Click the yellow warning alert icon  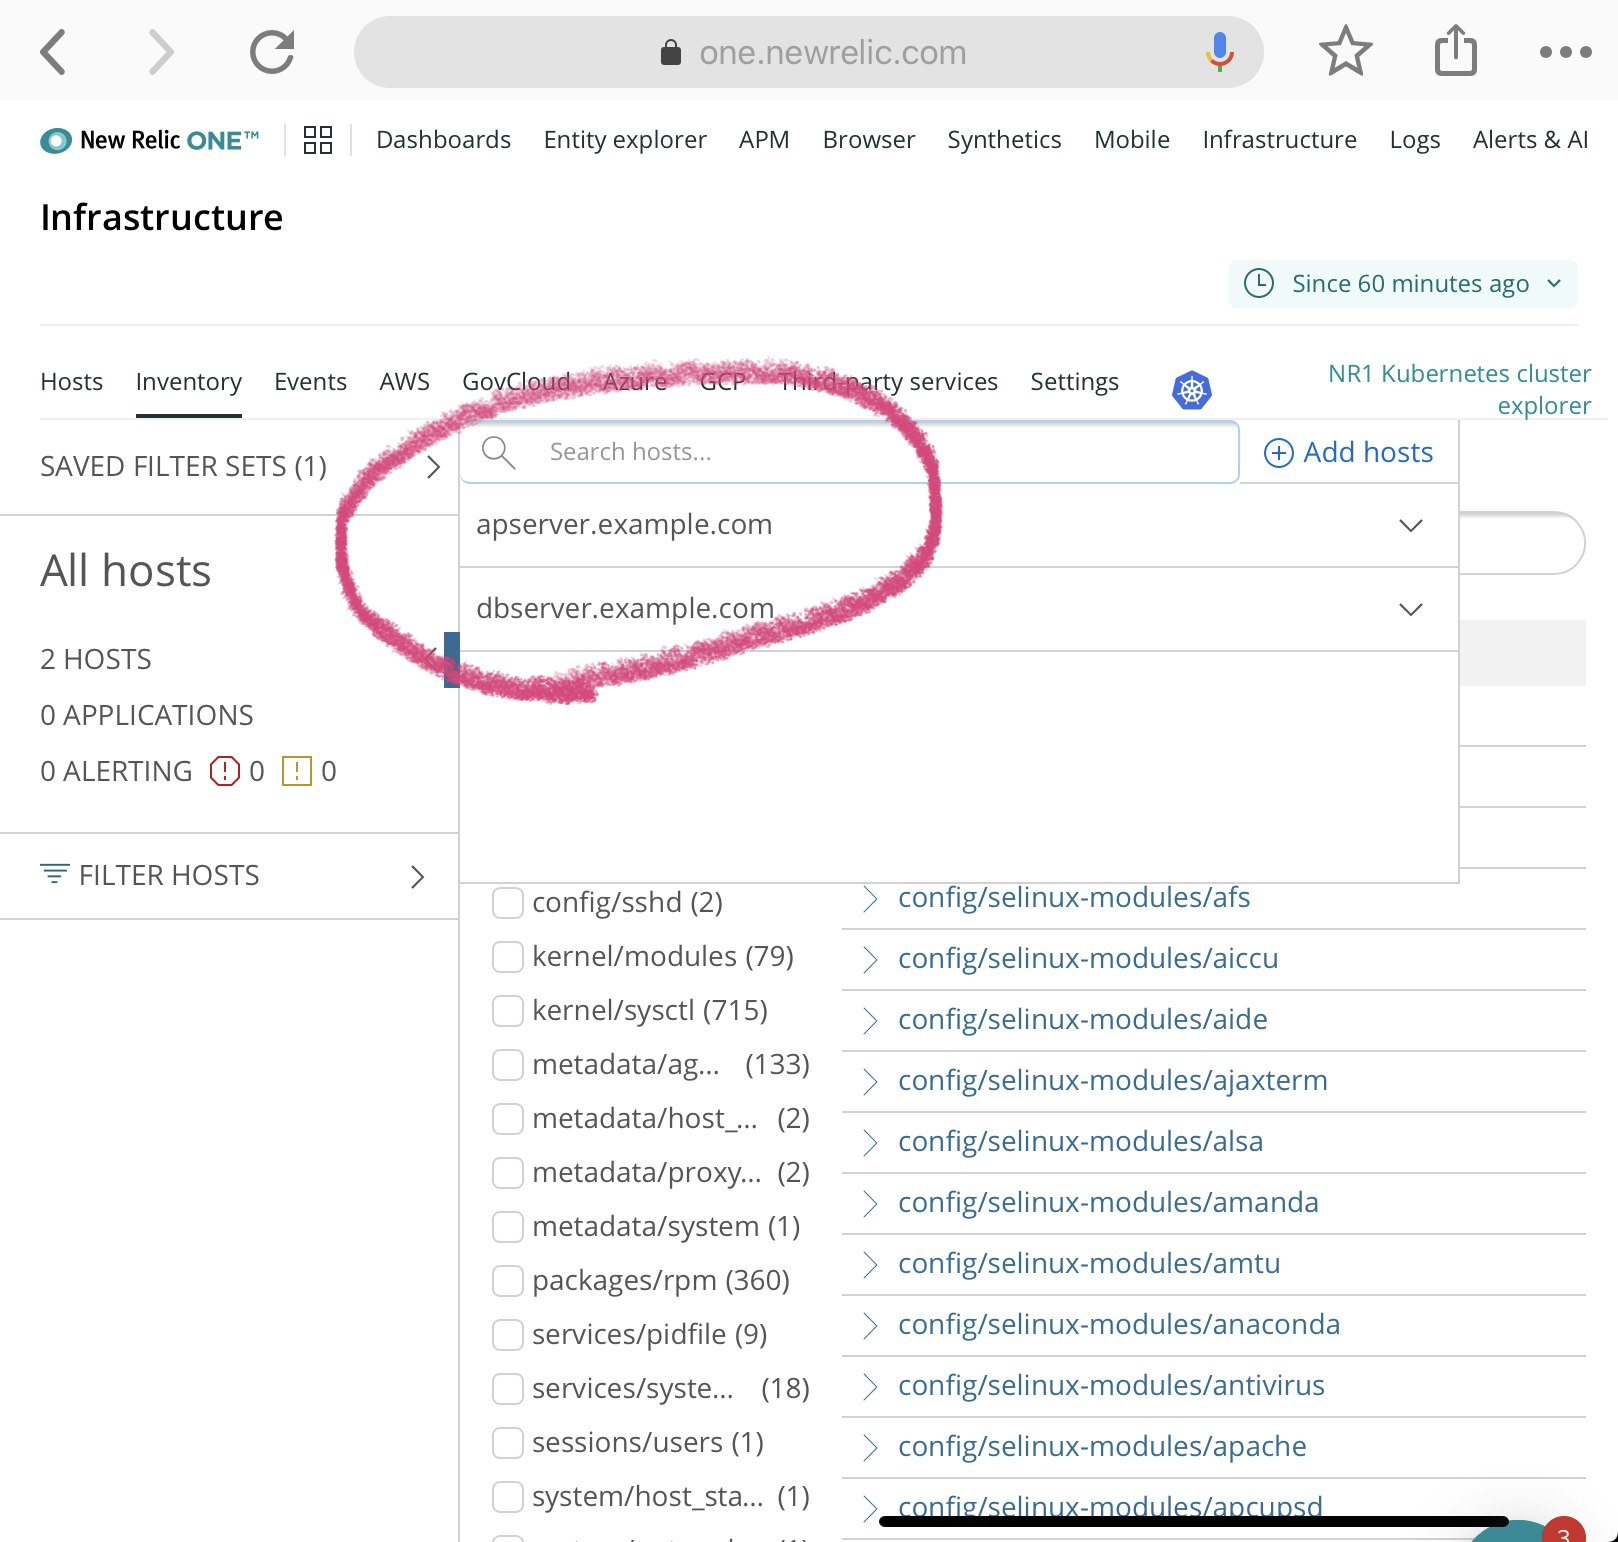click(x=297, y=771)
